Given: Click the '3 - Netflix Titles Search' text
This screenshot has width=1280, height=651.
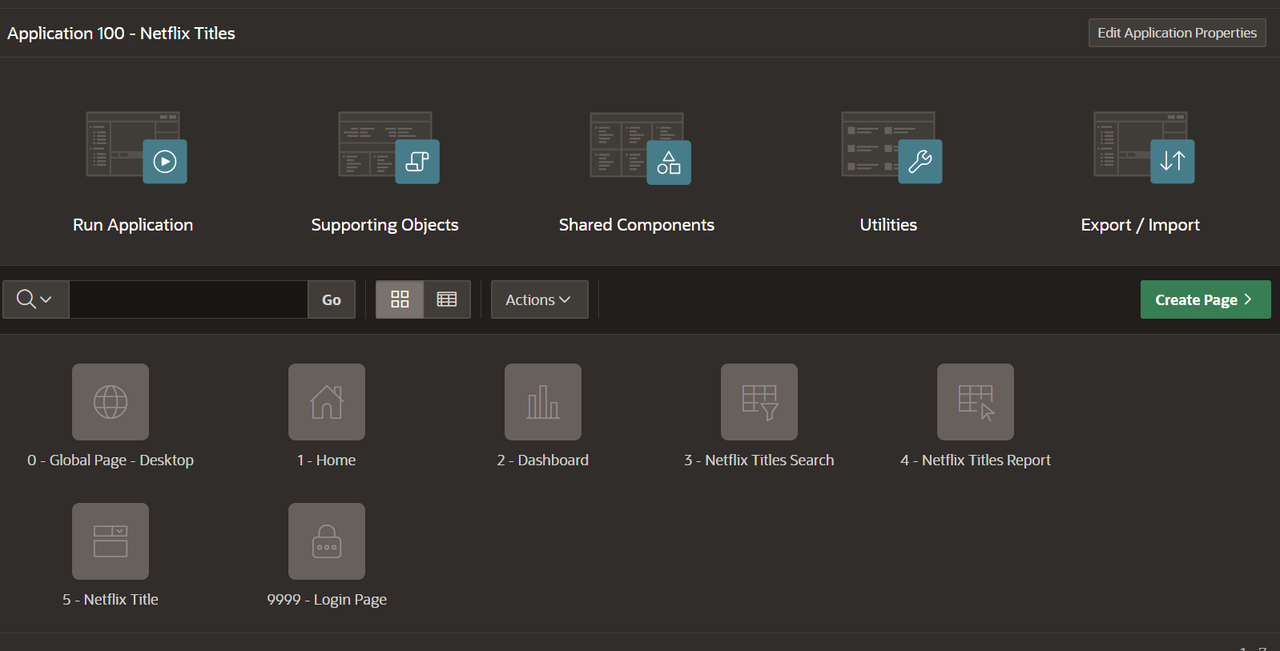Looking at the screenshot, I should tap(759, 460).
